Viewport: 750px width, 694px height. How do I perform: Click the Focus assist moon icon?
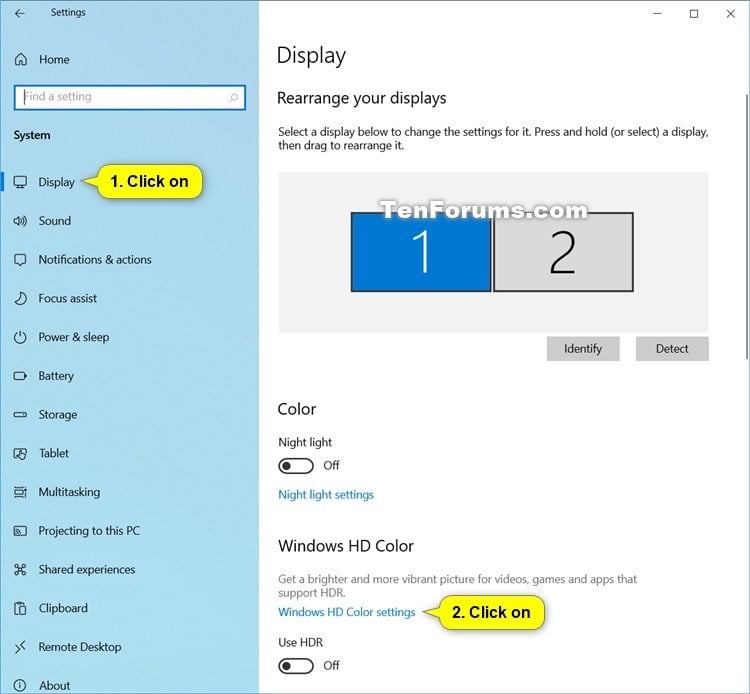pos(20,298)
